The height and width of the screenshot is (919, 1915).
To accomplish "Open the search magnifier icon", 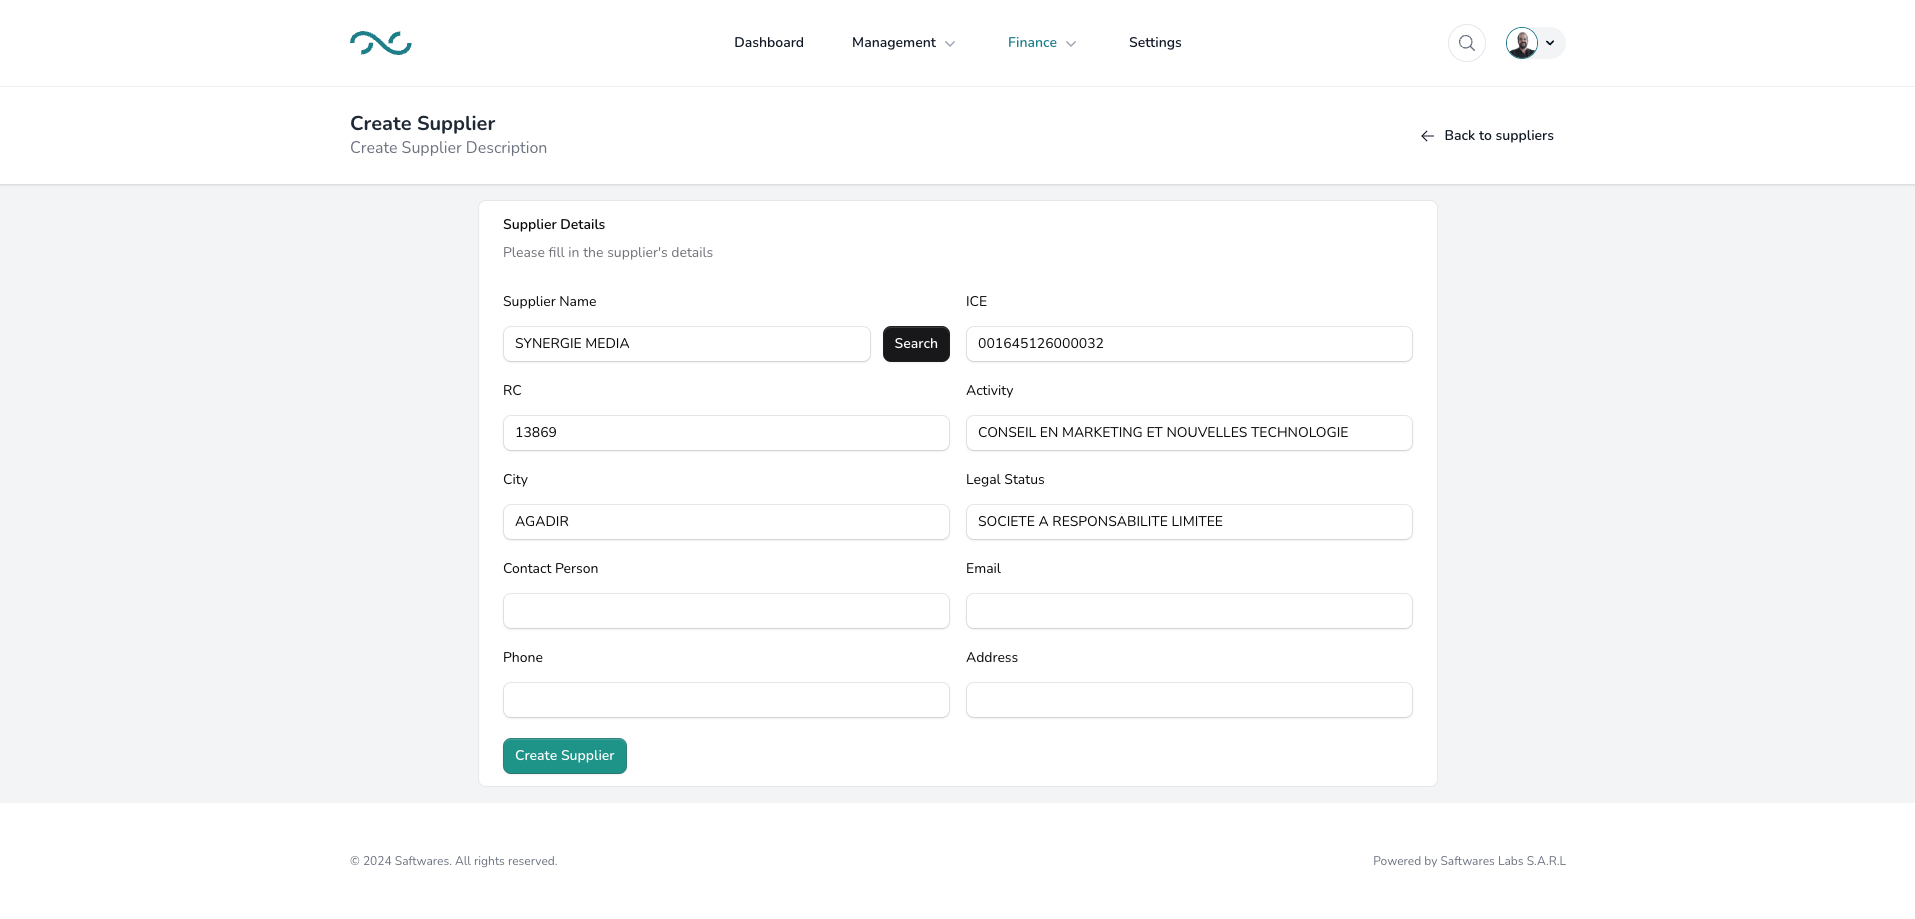I will [x=1466, y=43].
